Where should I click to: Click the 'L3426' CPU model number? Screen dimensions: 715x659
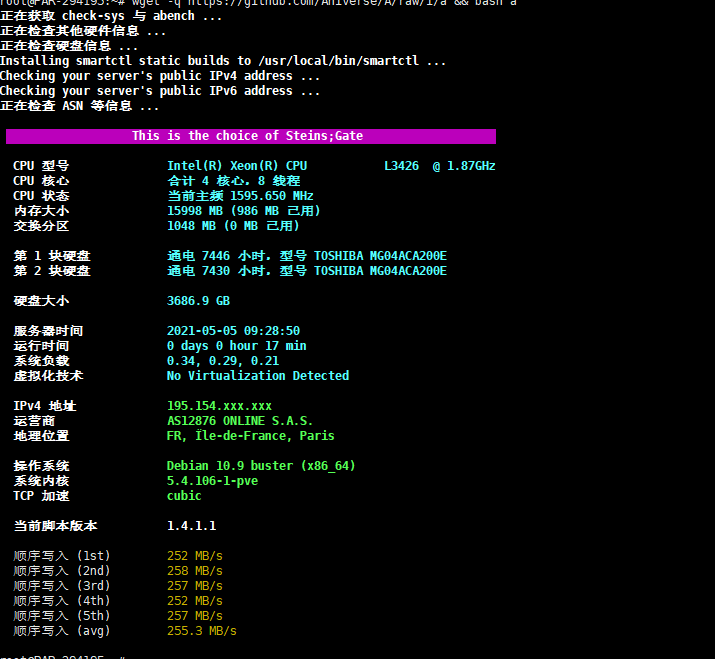[401, 166]
